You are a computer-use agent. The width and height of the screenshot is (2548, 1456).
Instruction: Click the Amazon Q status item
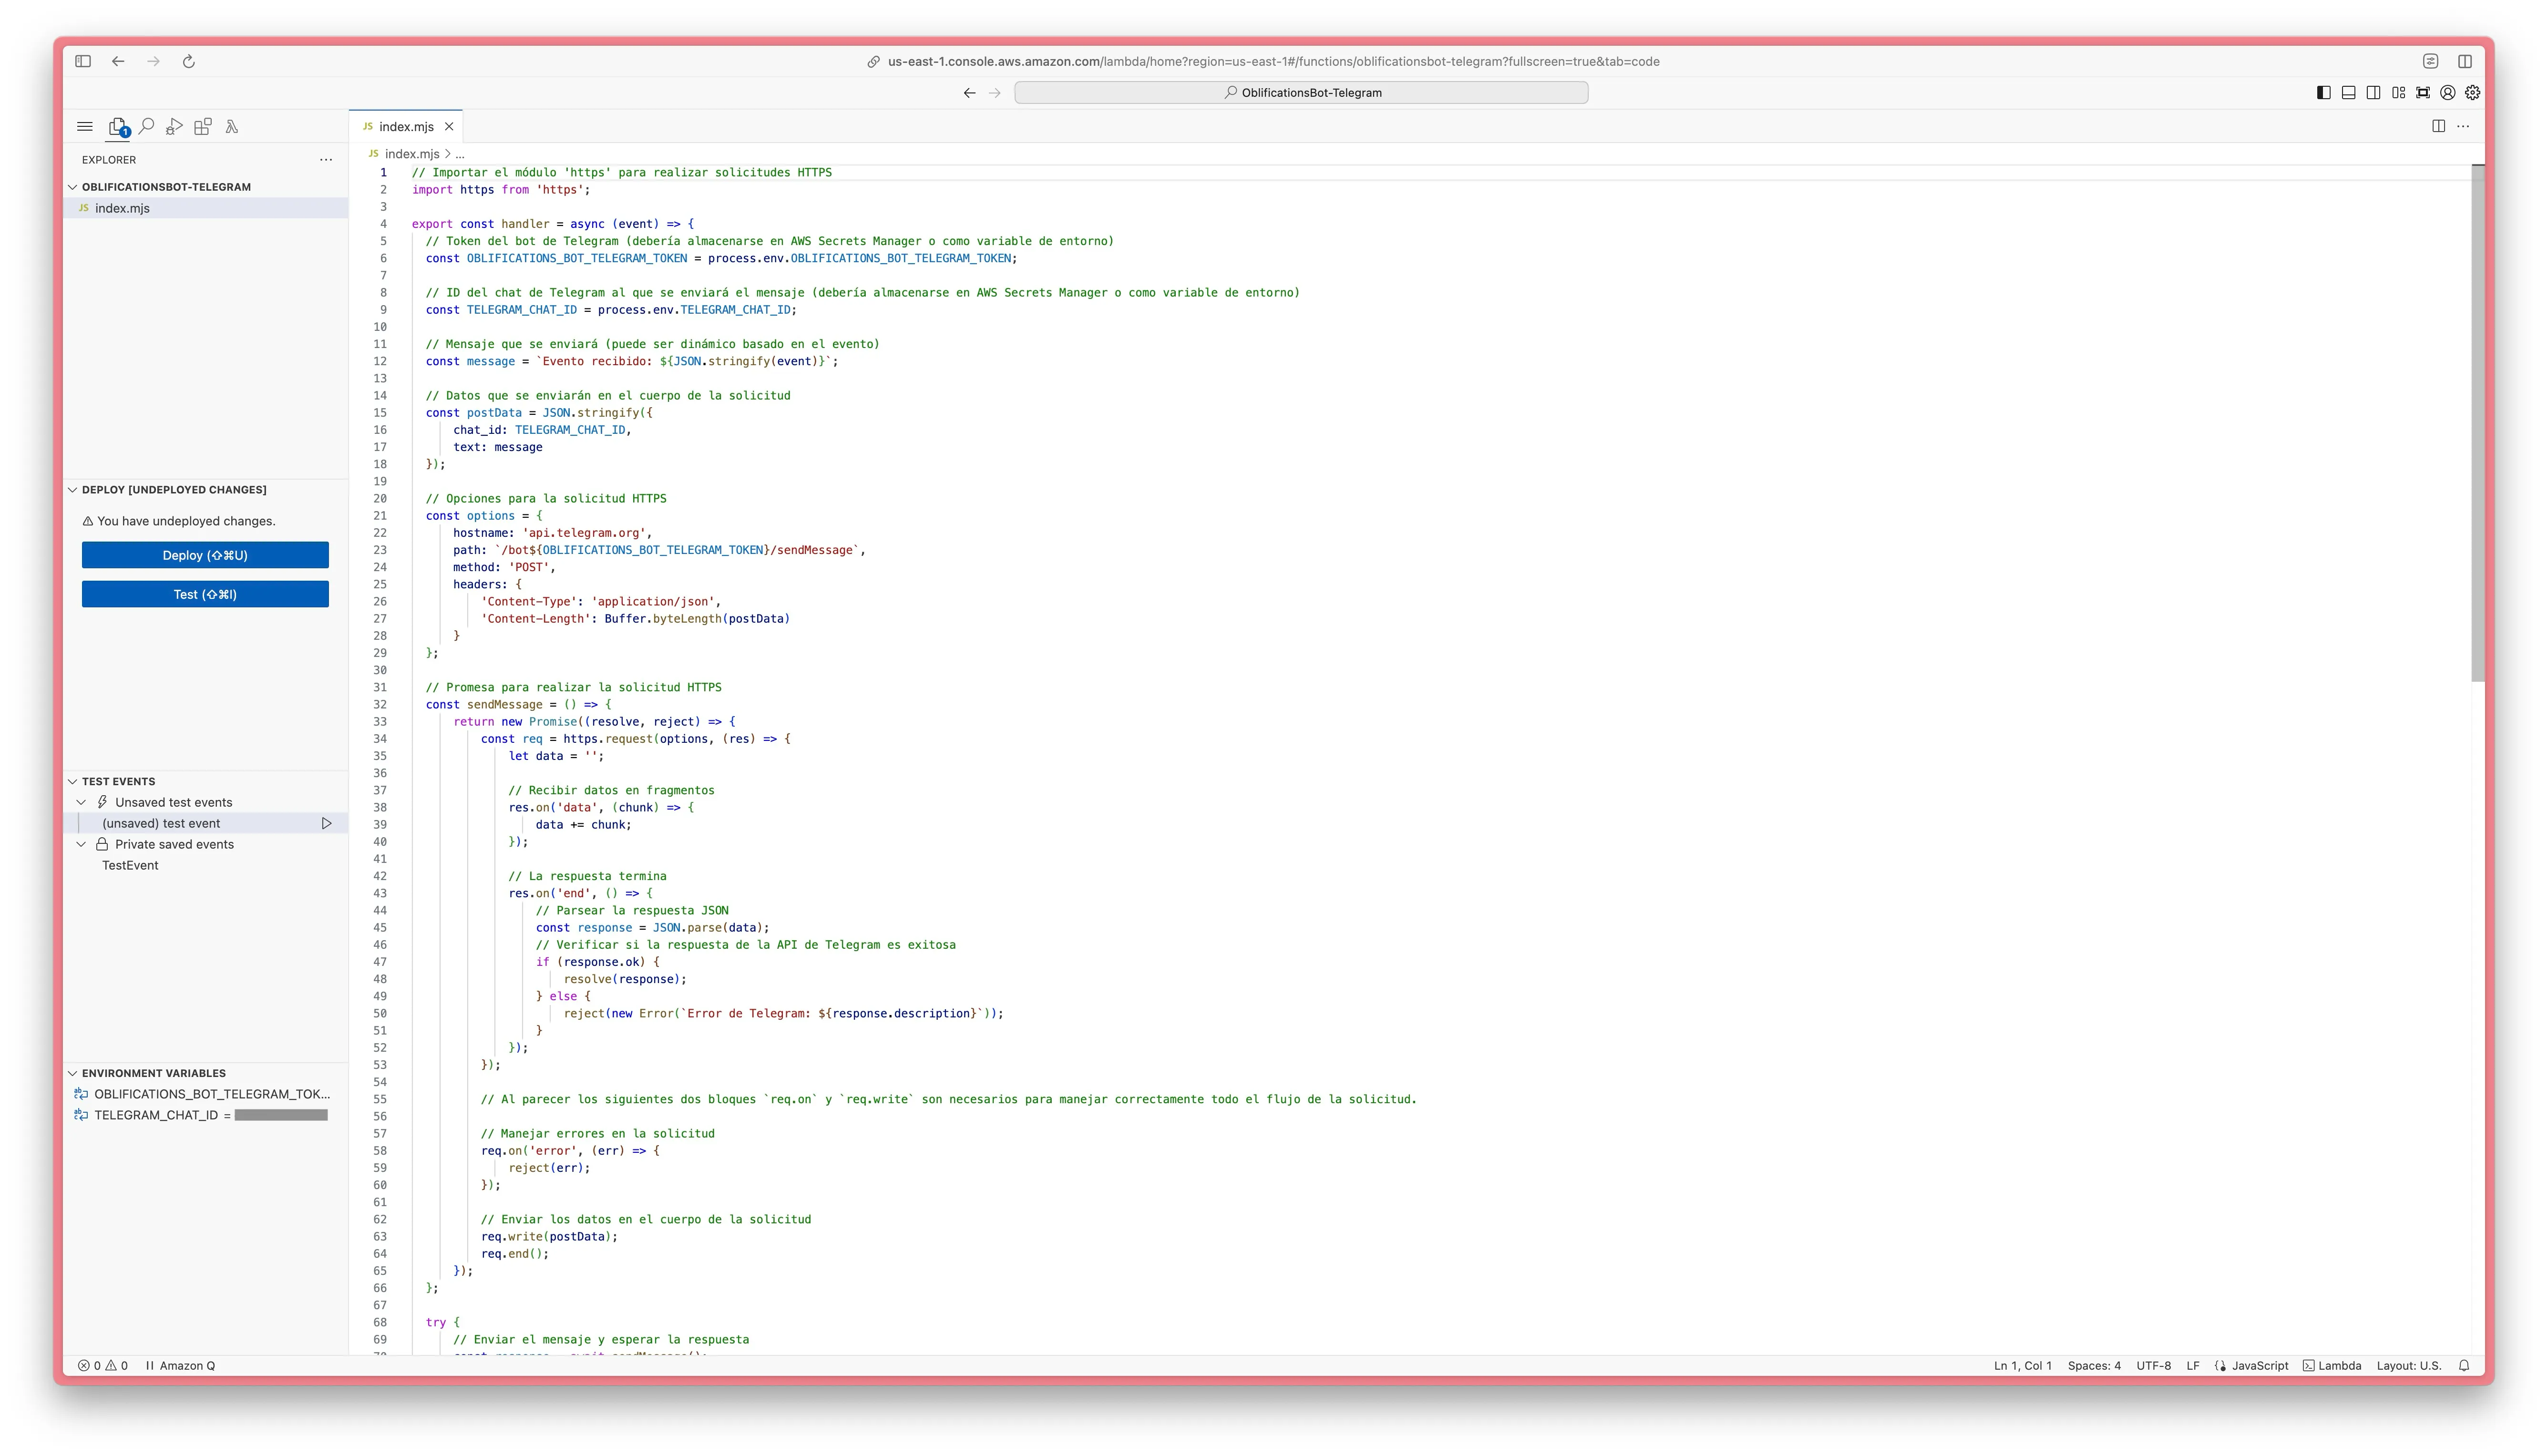click(180, 1366)
